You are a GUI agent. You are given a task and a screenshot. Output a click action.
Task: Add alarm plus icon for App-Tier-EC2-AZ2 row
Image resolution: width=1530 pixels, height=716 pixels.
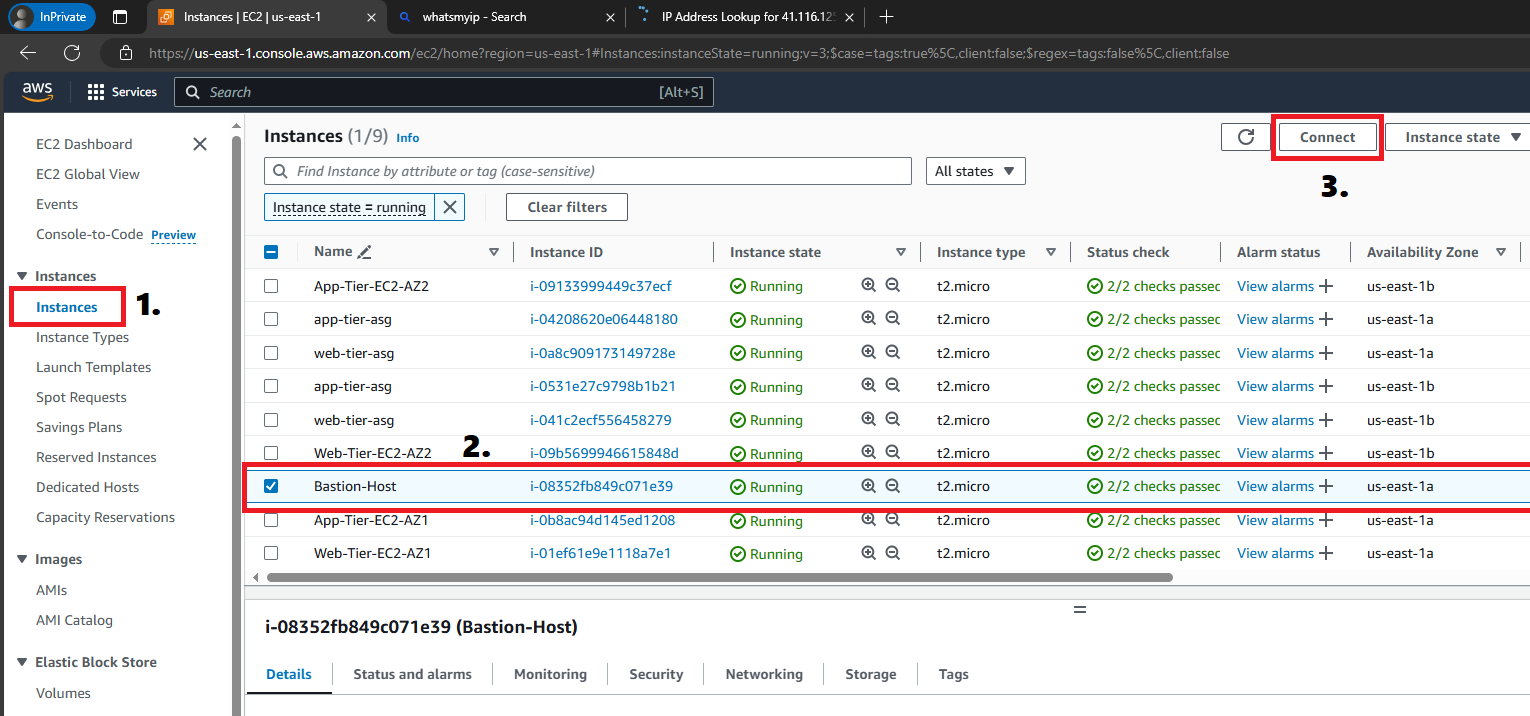[1326, 286]
